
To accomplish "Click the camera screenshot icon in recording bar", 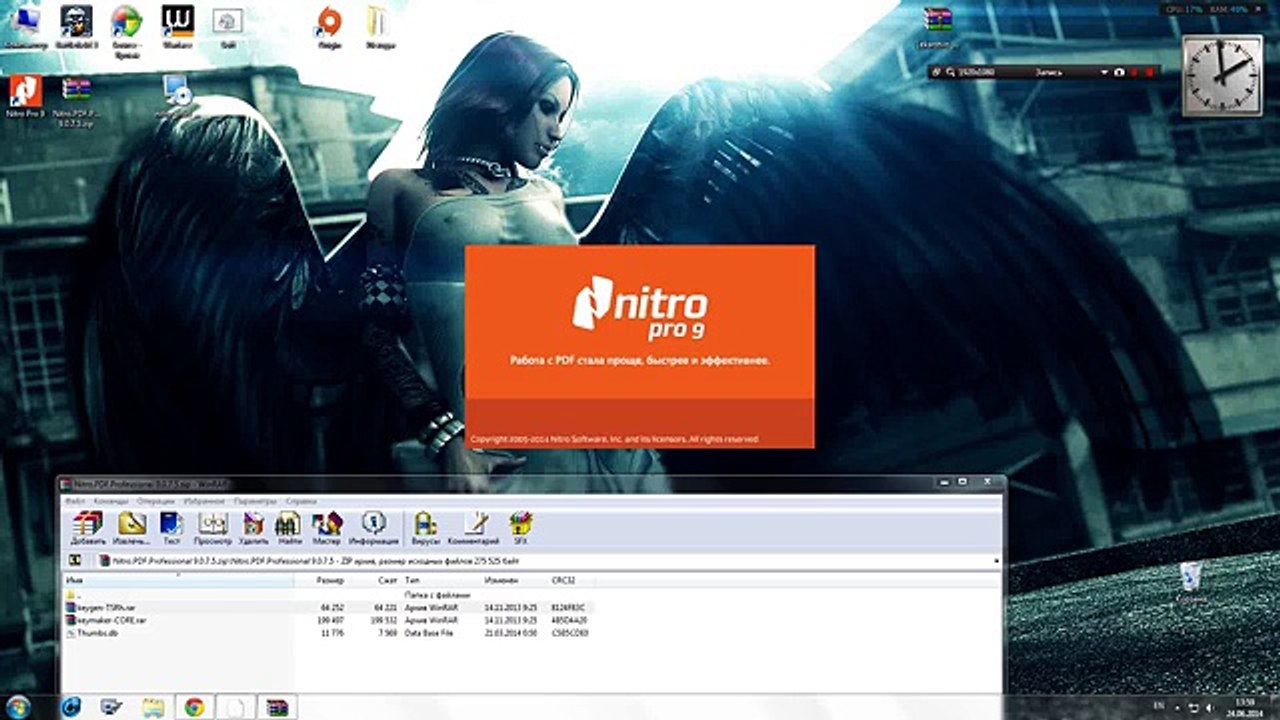I will point(1119,72).
